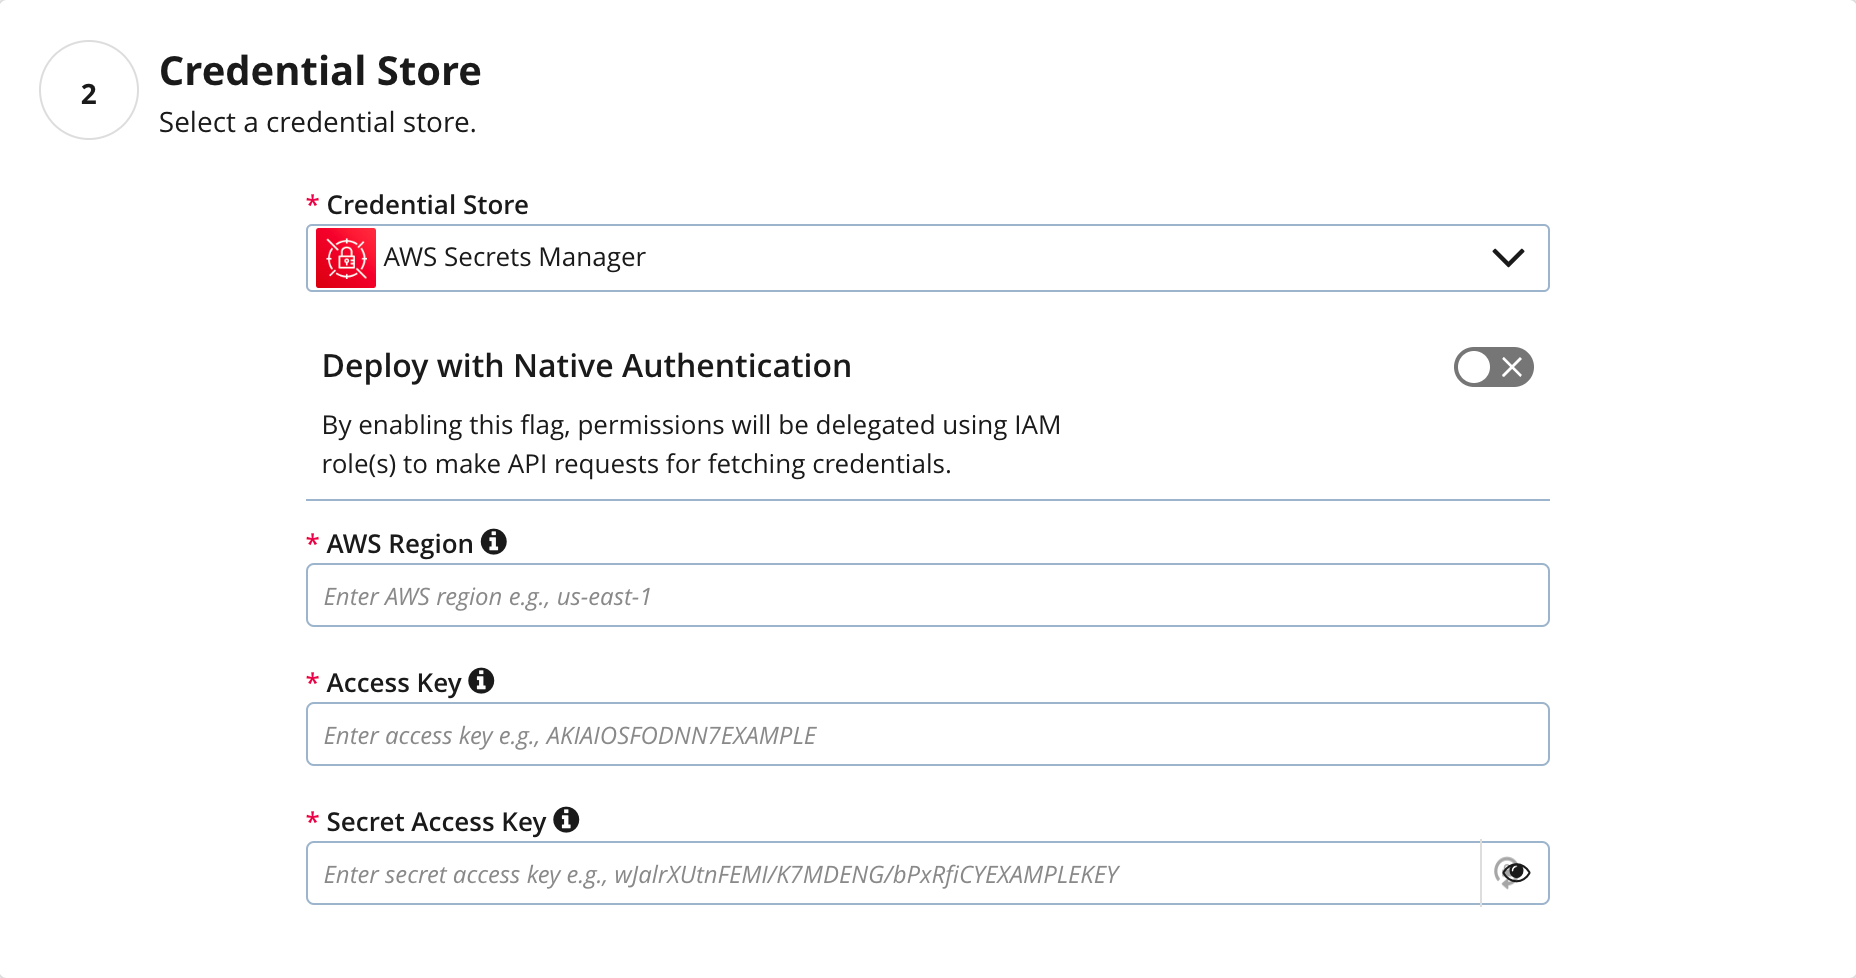Click the 'Select a credential store' subtitle
The width and height of the screenshot is (1856, 978).
pos(317,122)
